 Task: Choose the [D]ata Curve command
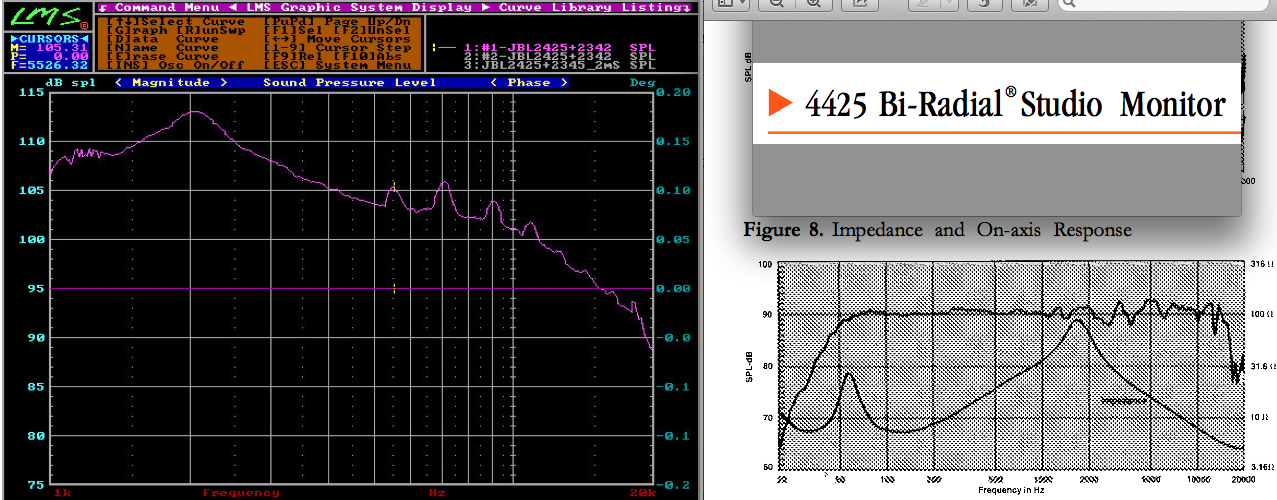pos(163,38)
